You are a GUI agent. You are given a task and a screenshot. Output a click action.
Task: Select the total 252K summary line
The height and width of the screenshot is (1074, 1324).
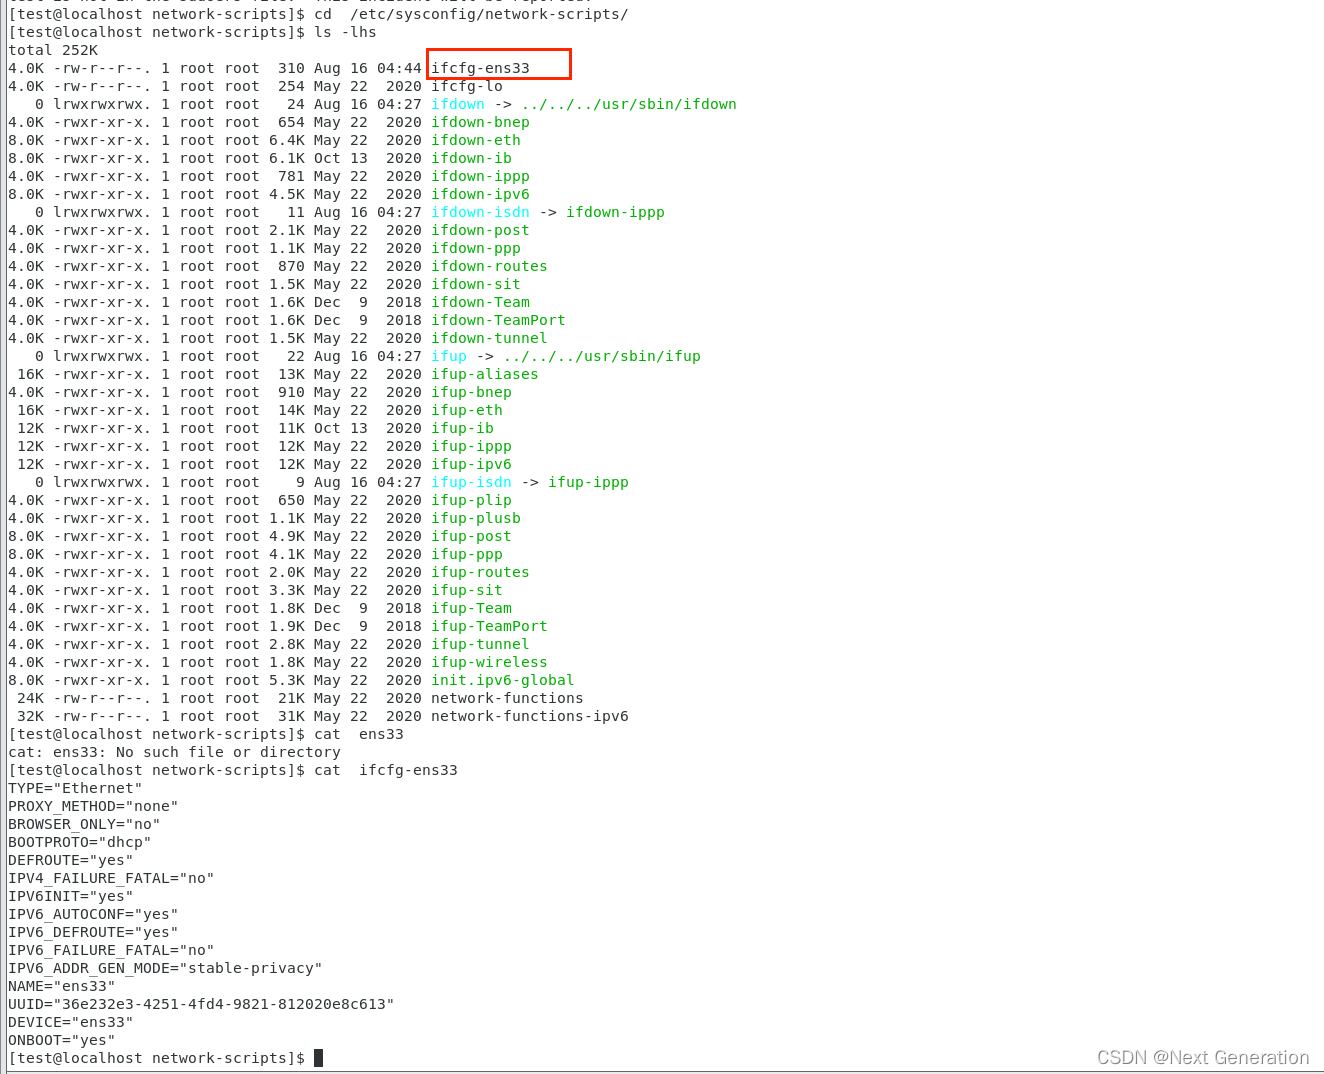tap(43, 50)
